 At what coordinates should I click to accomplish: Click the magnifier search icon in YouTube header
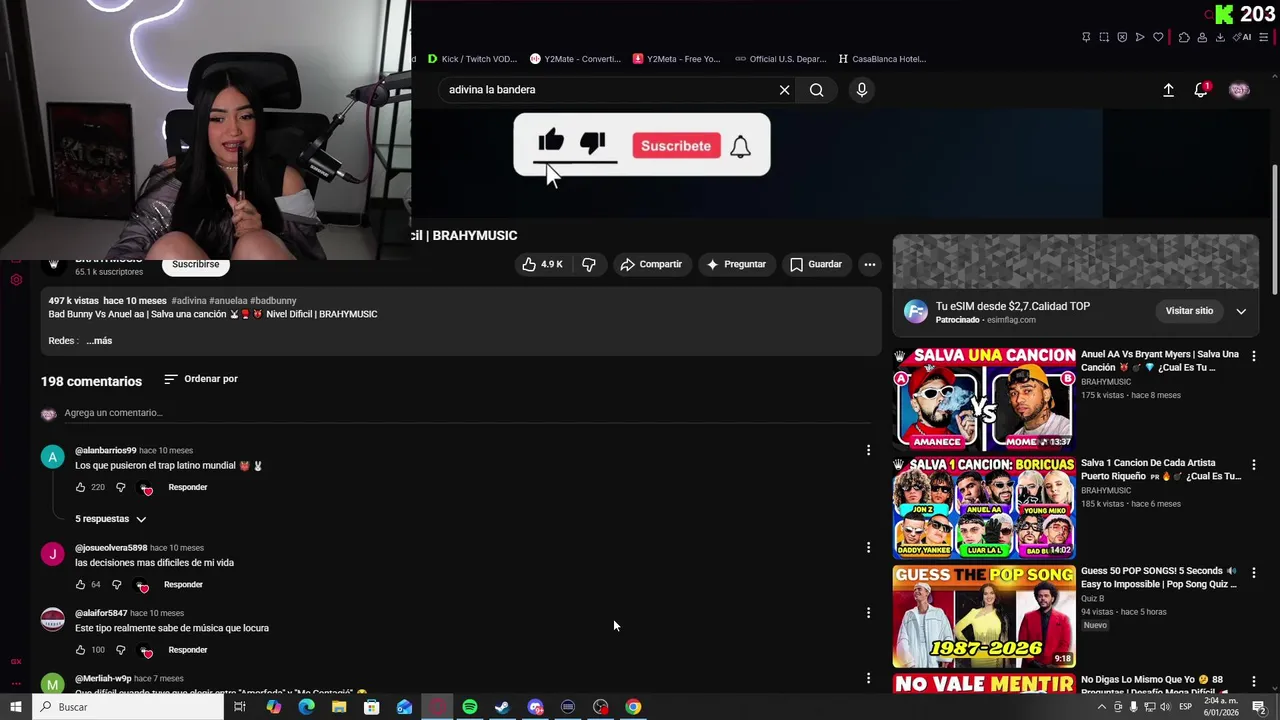(x=817, y=90)
